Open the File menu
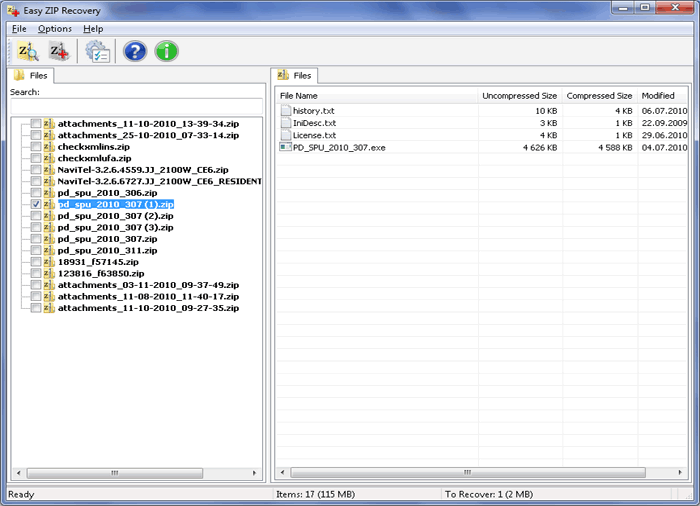The width and height of the screenshot is (700, 506). (x=19, y=29)
